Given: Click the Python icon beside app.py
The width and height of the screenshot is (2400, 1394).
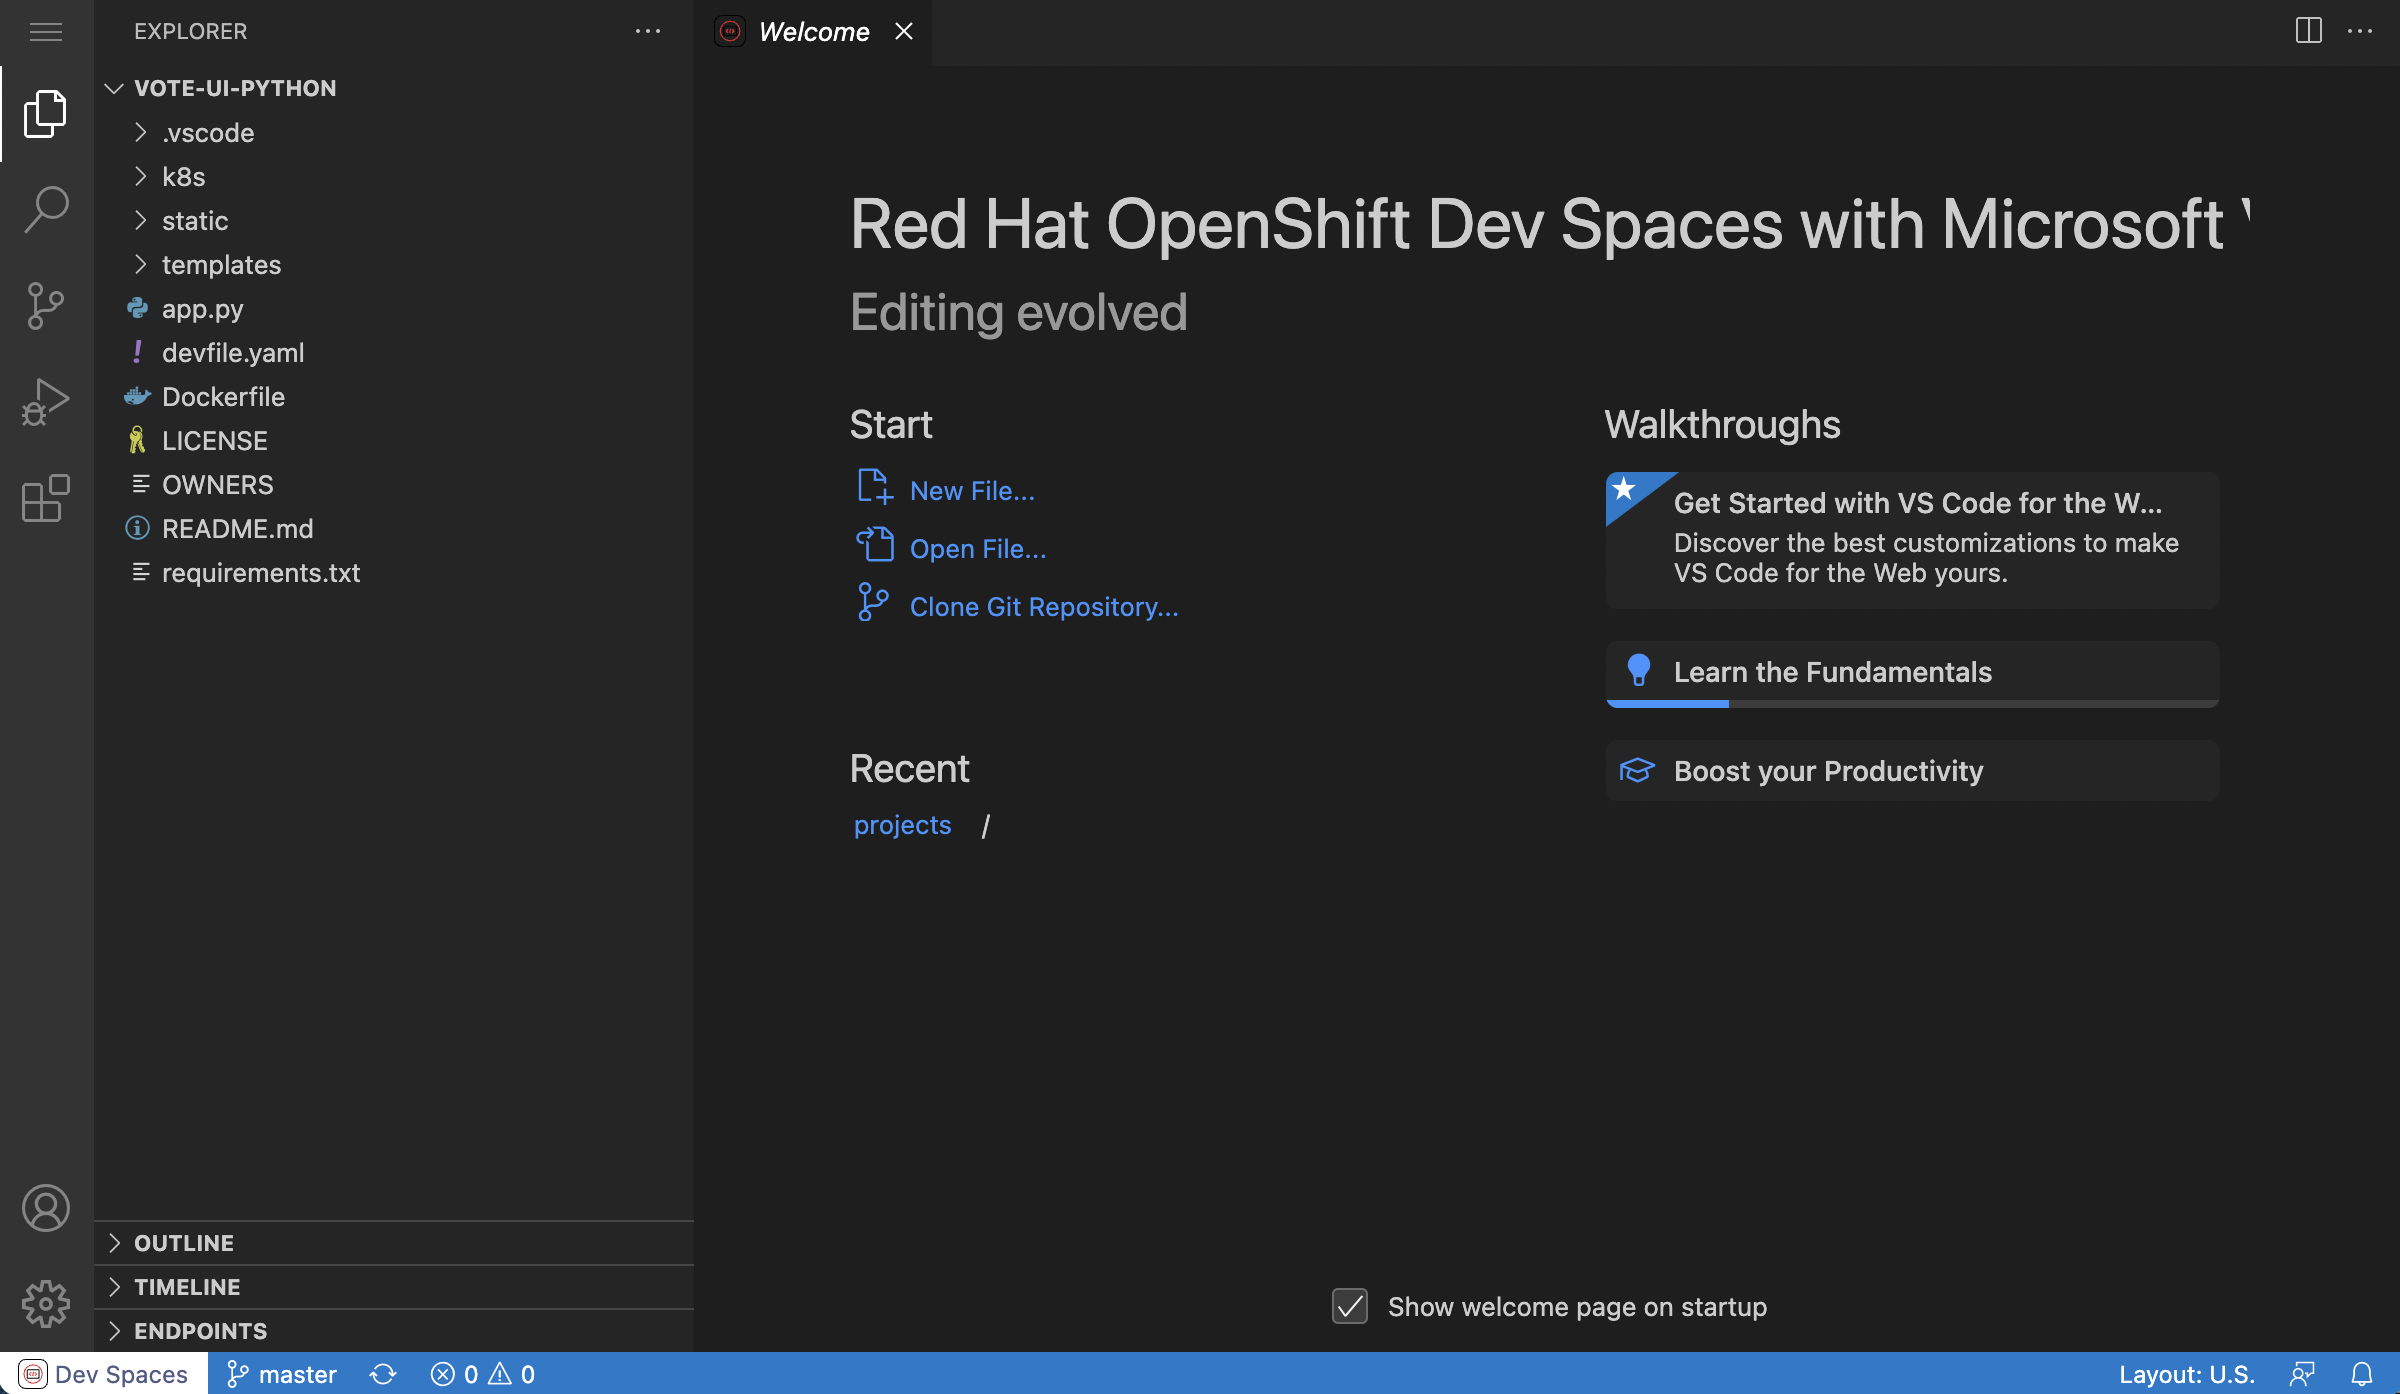Looking at the screenshot, I should pyautogui.click(x=138, y=308).
